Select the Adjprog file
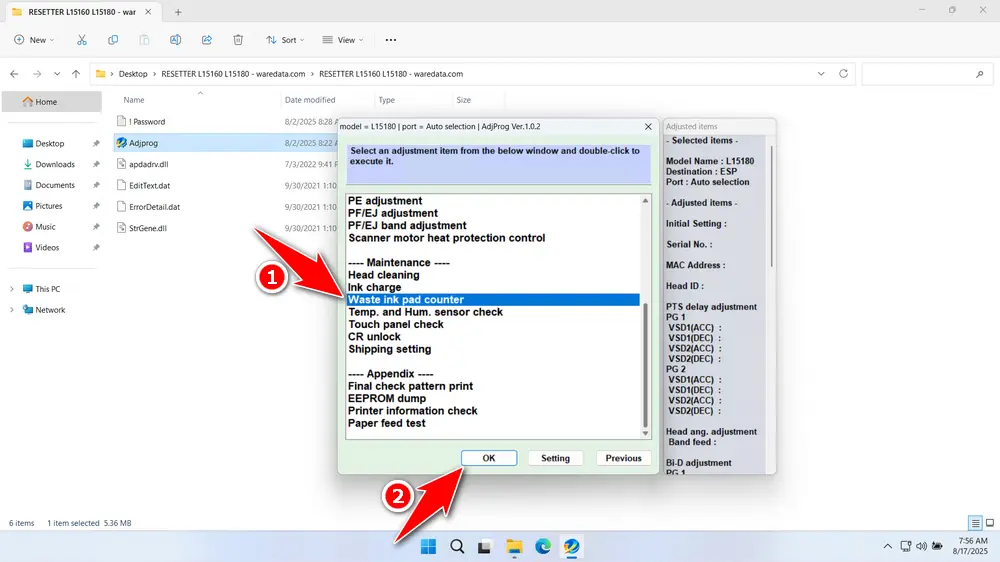The image size is (1000, 562). pyautogui.click(x=143, y=143)
